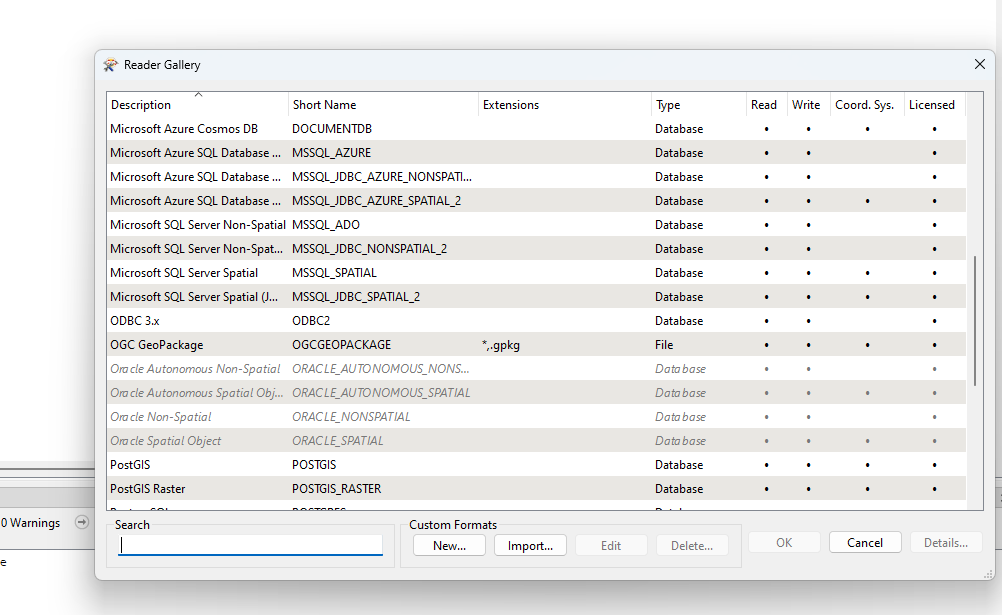
Task: Select the MSSQL_AZURE short name cell
Action: click(x=331, y=153)
